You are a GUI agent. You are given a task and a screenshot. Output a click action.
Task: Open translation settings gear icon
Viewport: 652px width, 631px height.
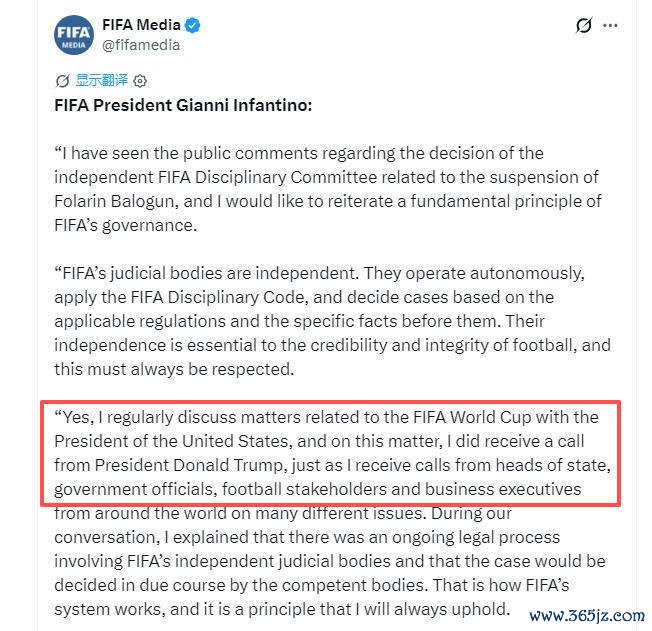tap(140, 81)
